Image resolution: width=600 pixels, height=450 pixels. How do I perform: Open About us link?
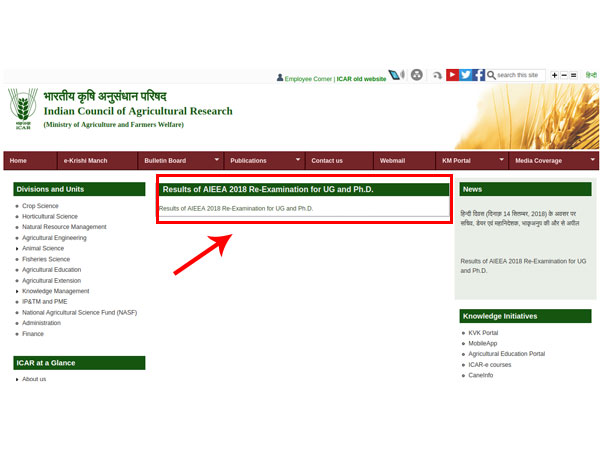click(x=34, y=379)
